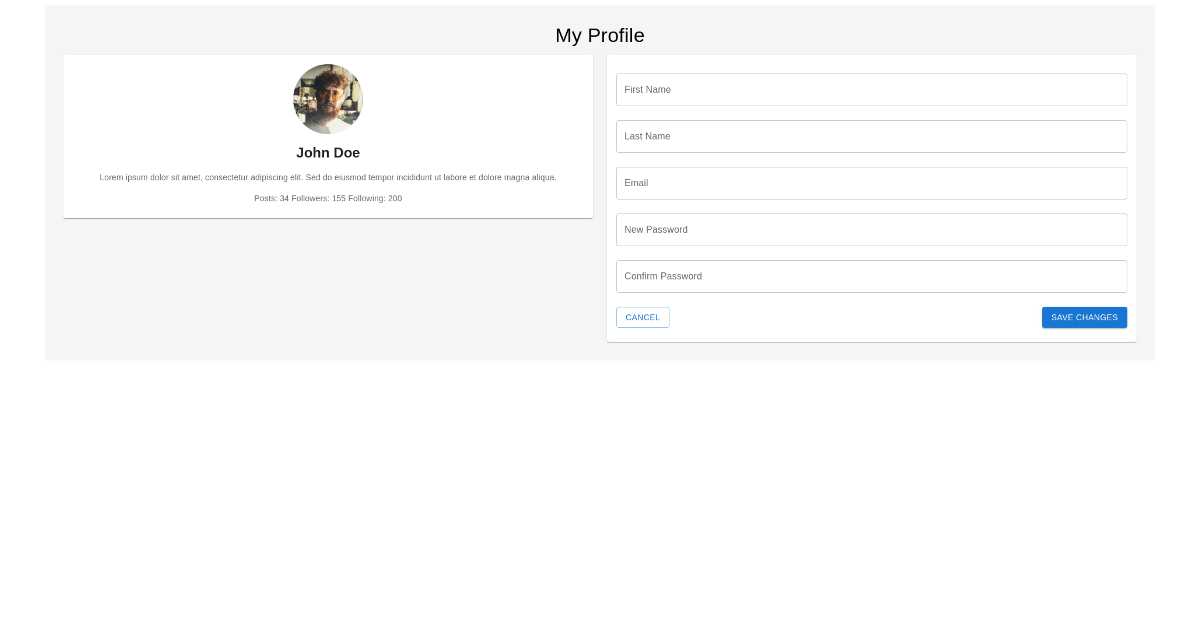Click the John Doe name heading

pyautogui.click(x=328, y=152)
